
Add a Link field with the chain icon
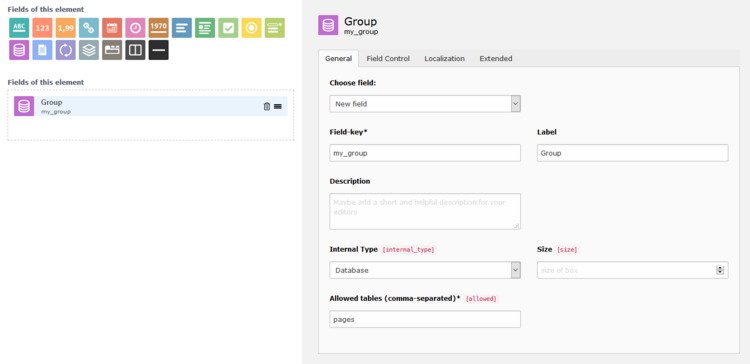[89, 28]
